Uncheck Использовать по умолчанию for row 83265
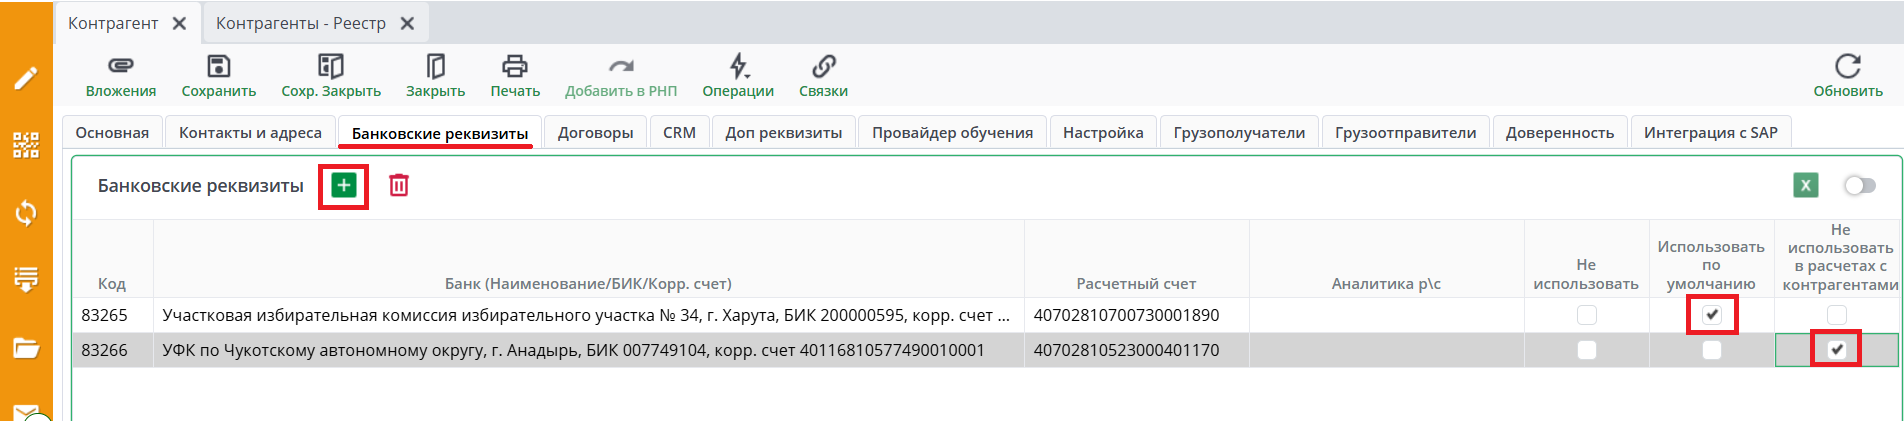Screen dimensions: 1904x421 click(x=1712, y=315)
